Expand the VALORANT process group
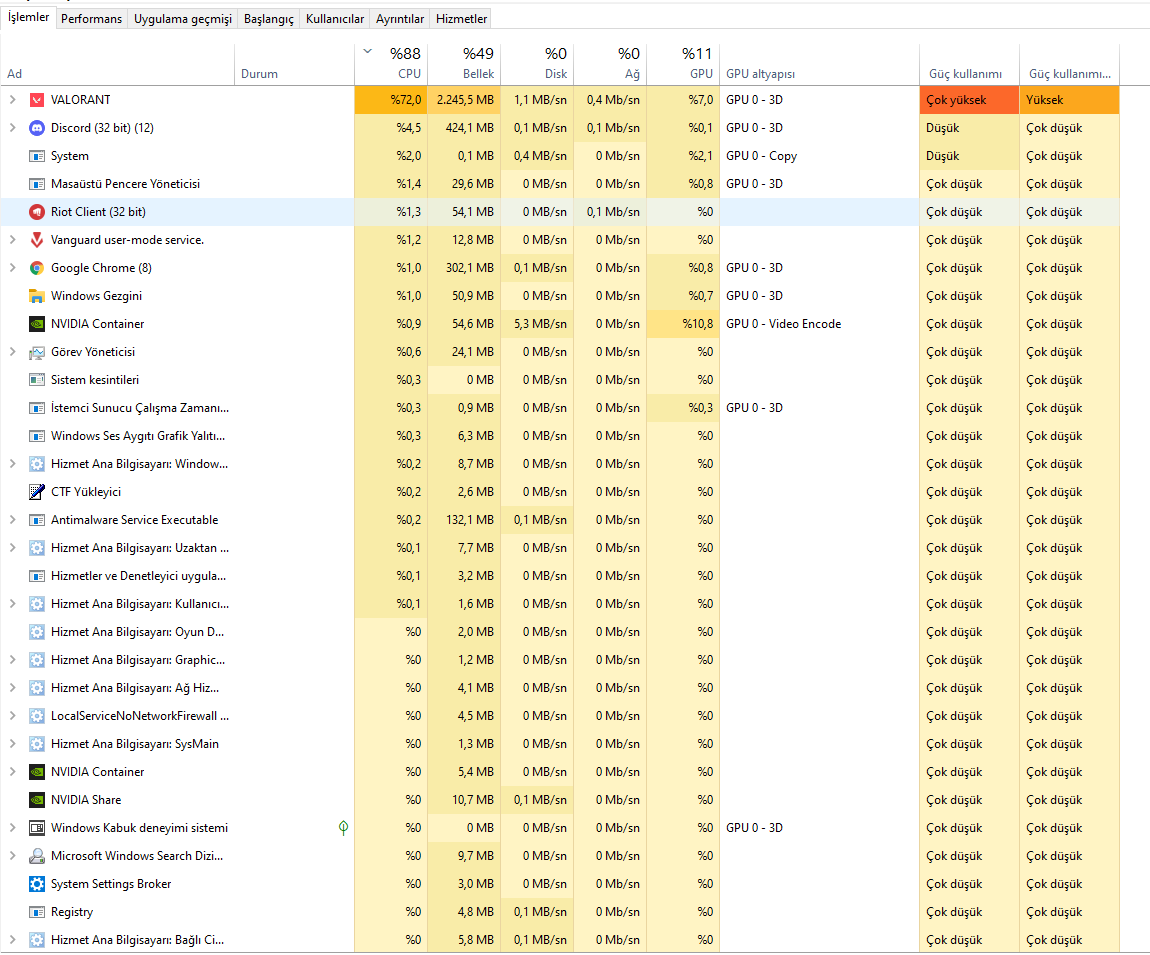This screenshot has width=1150, height=955. (x=13, y=100)
